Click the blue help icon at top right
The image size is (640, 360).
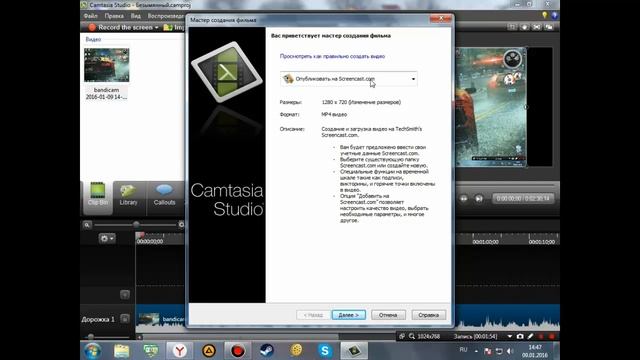[554, 16]
